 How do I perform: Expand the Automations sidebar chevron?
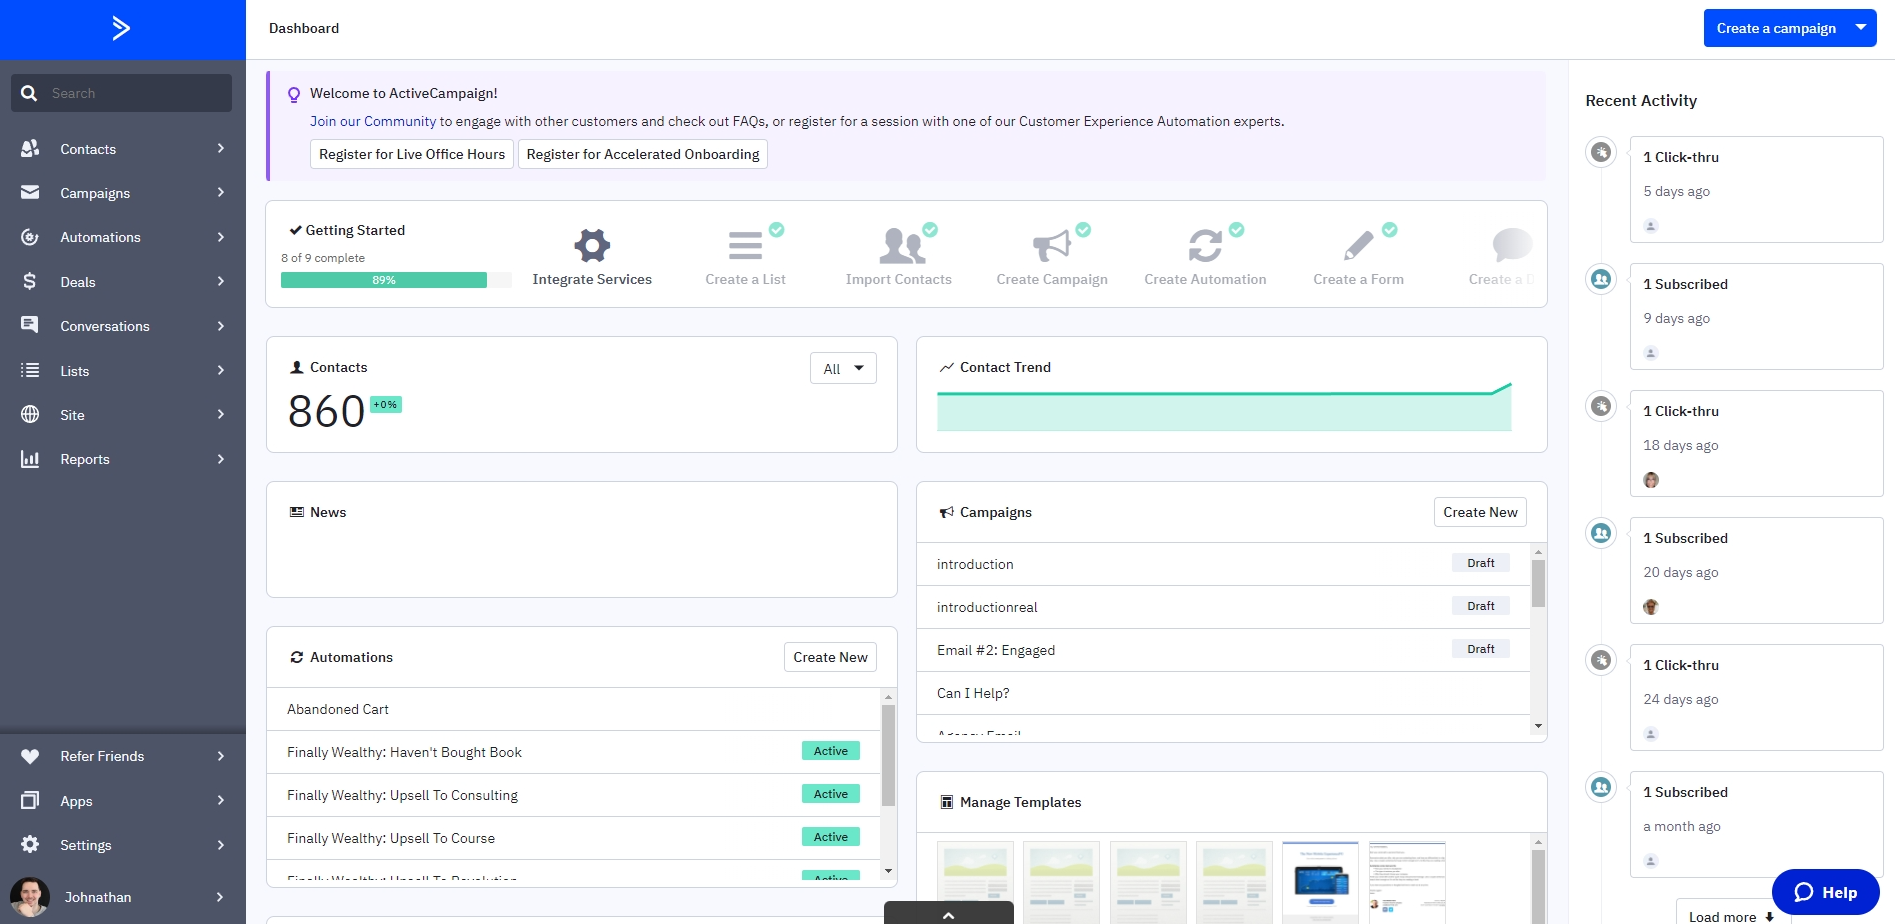tap(221, 237)
